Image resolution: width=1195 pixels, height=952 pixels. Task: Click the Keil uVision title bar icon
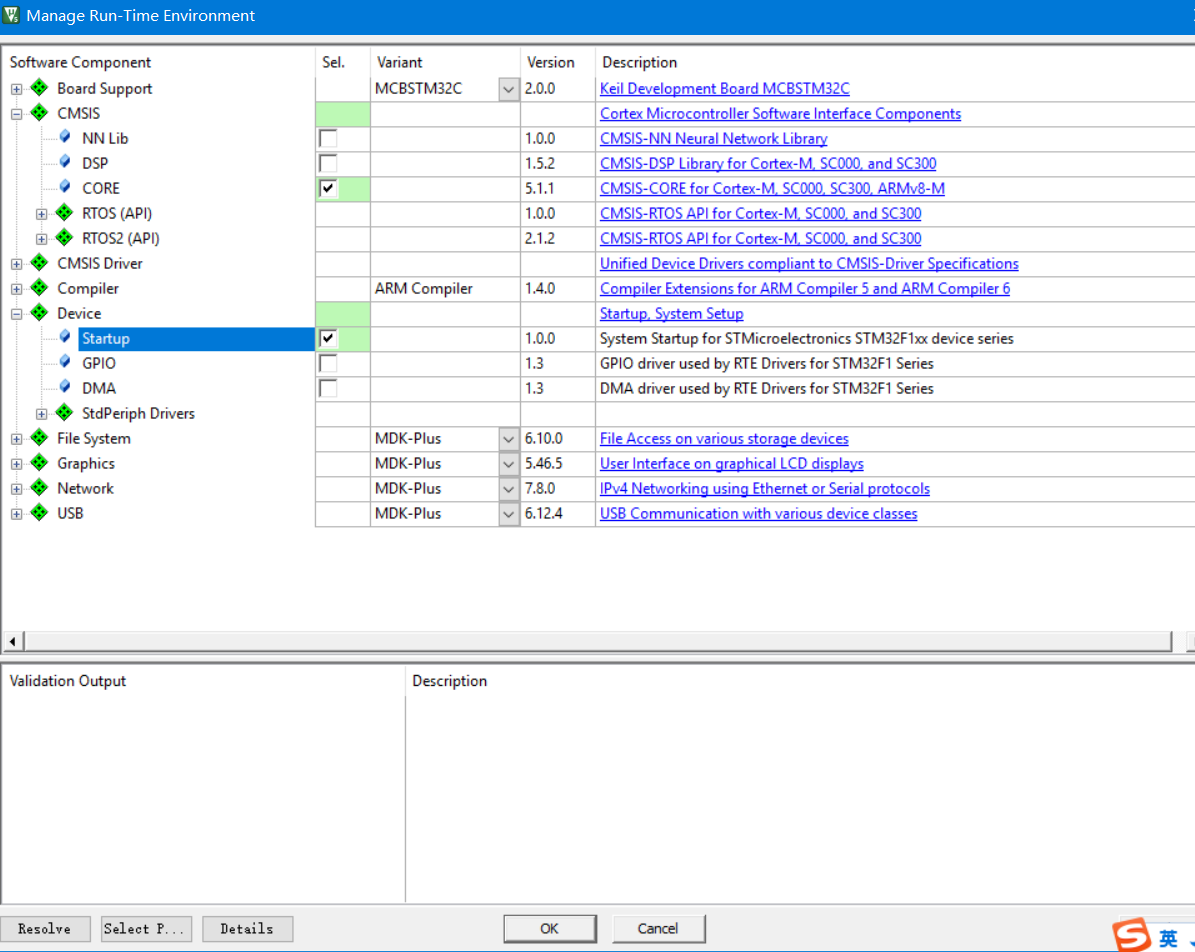11,15
